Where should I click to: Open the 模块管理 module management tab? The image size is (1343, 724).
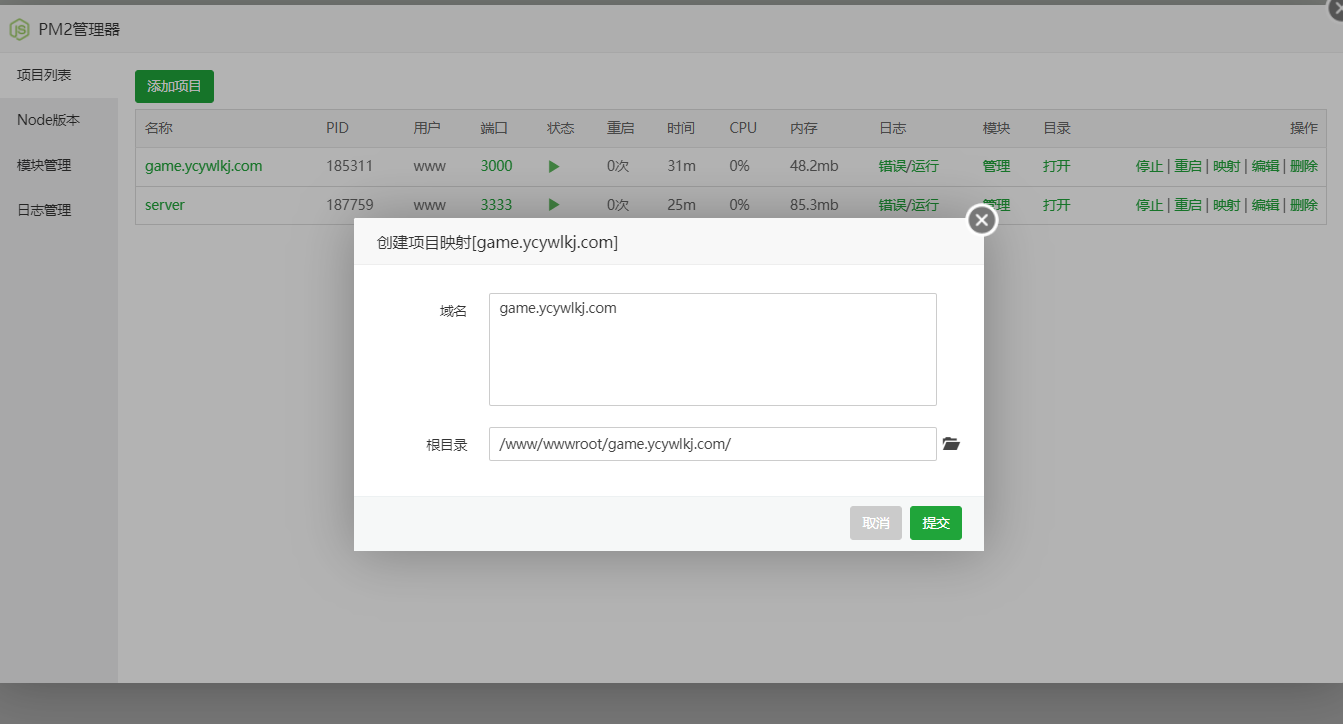[x=44, y=165]
